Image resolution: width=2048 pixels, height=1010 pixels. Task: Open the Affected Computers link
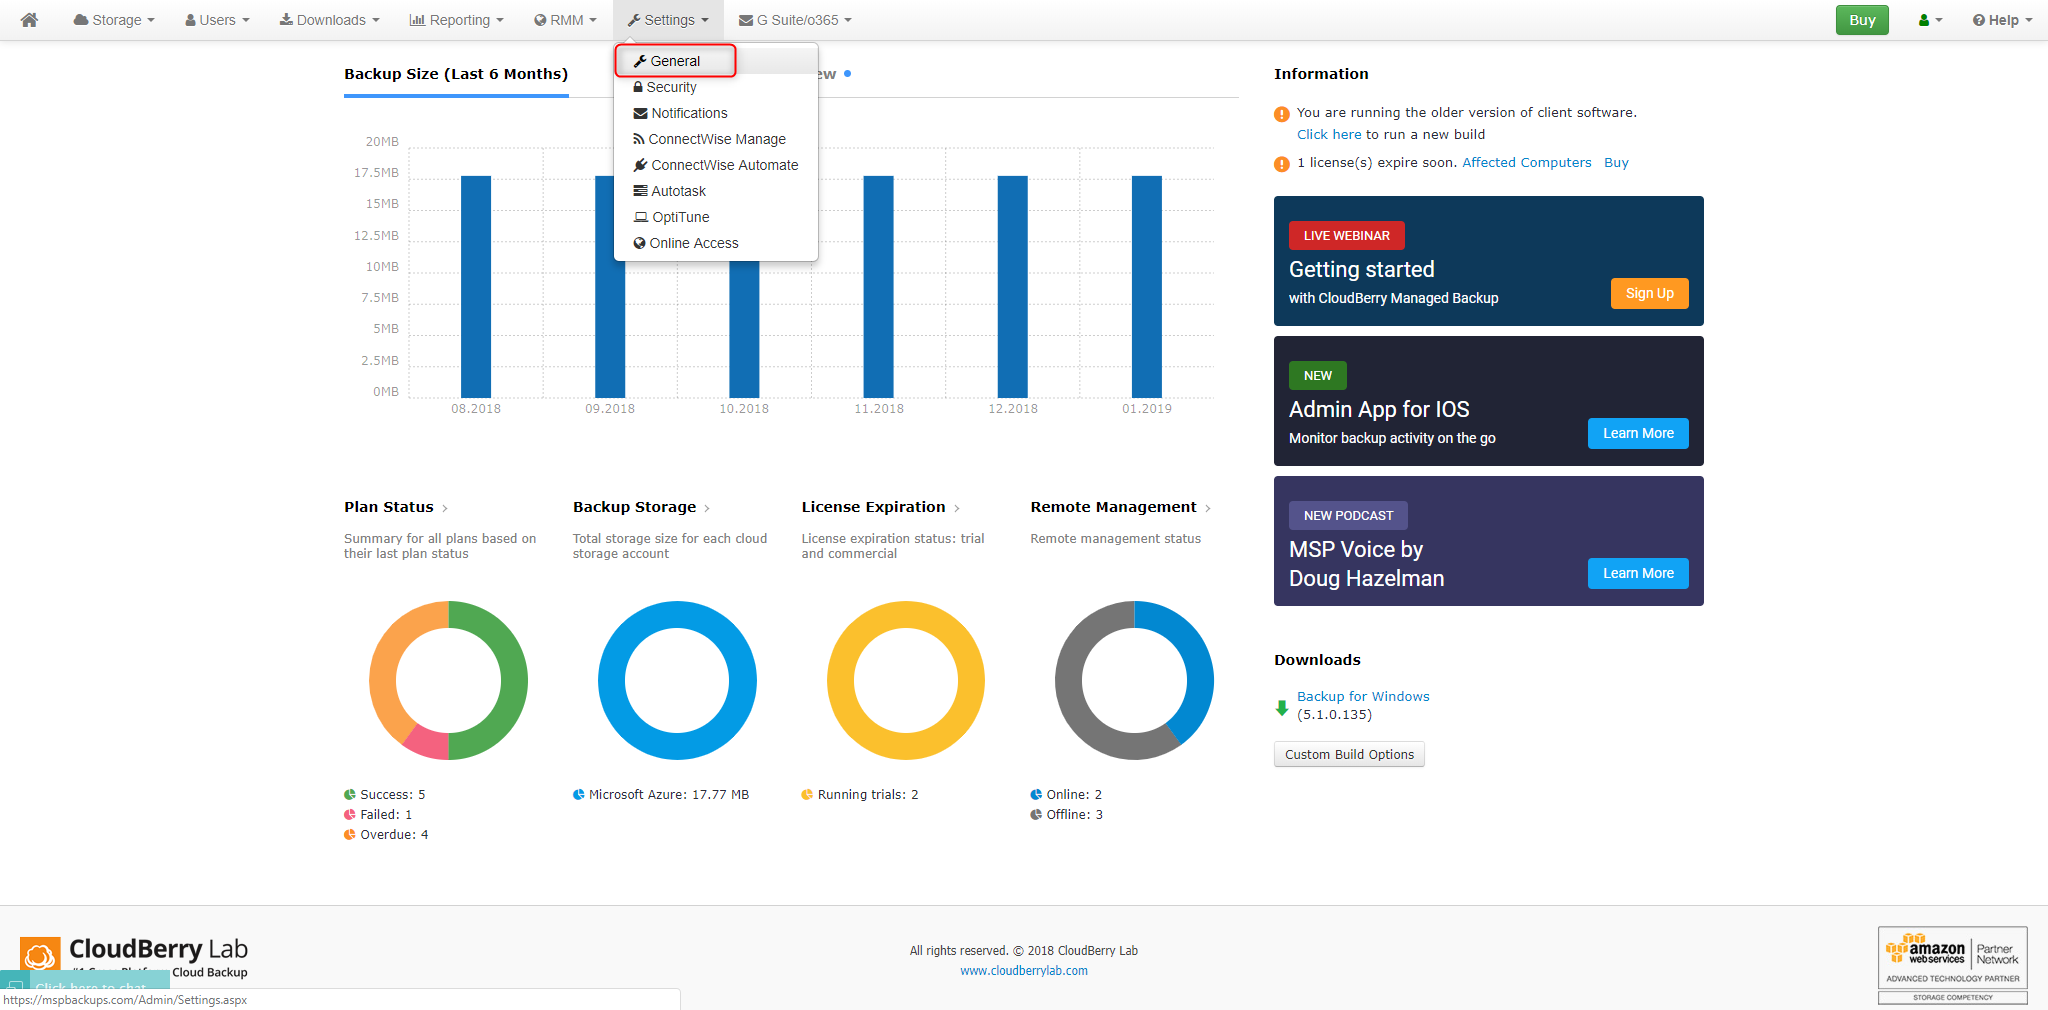click(x=1526, y=162)
